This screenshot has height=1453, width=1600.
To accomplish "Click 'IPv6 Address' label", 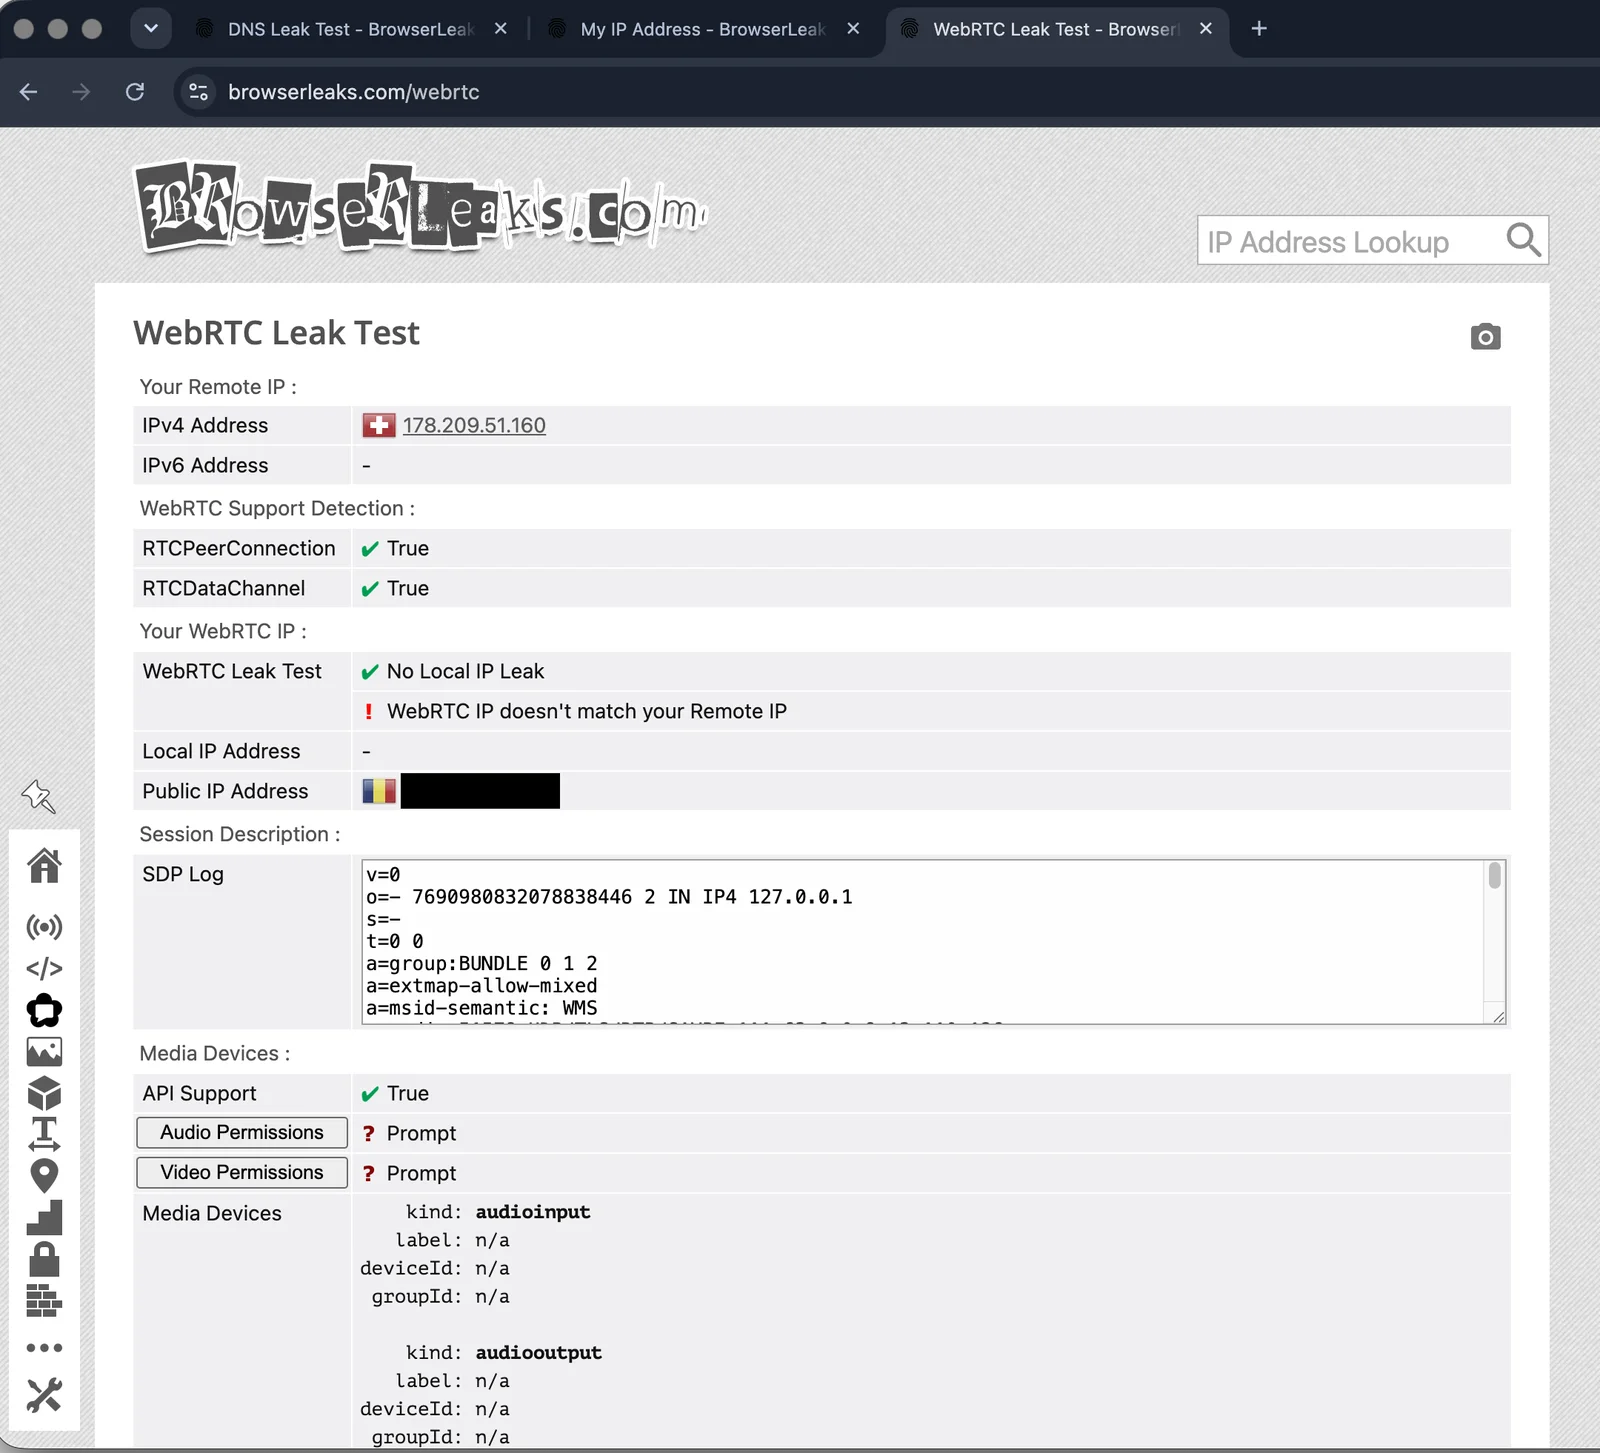I will pyautogui.click(x=205, y=466).
